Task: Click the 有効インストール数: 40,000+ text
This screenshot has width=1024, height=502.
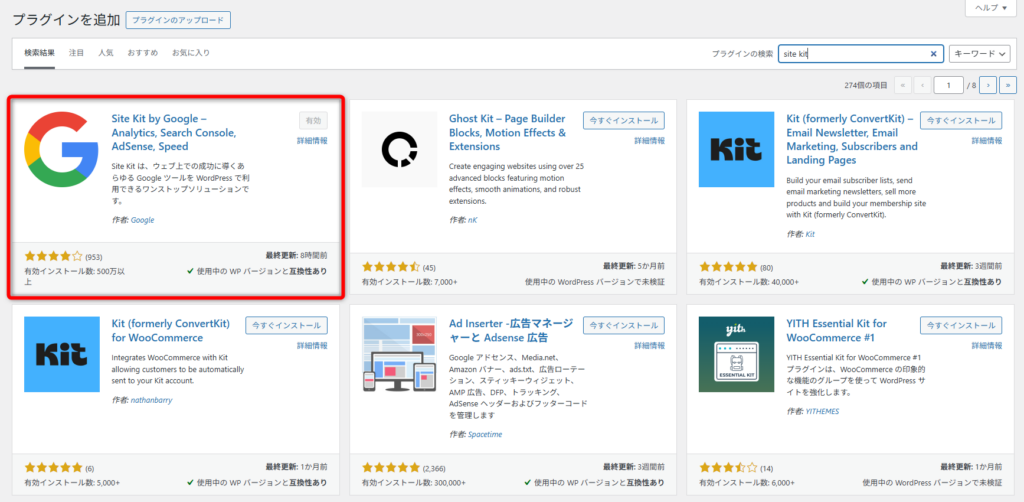Action: point(748,282)
